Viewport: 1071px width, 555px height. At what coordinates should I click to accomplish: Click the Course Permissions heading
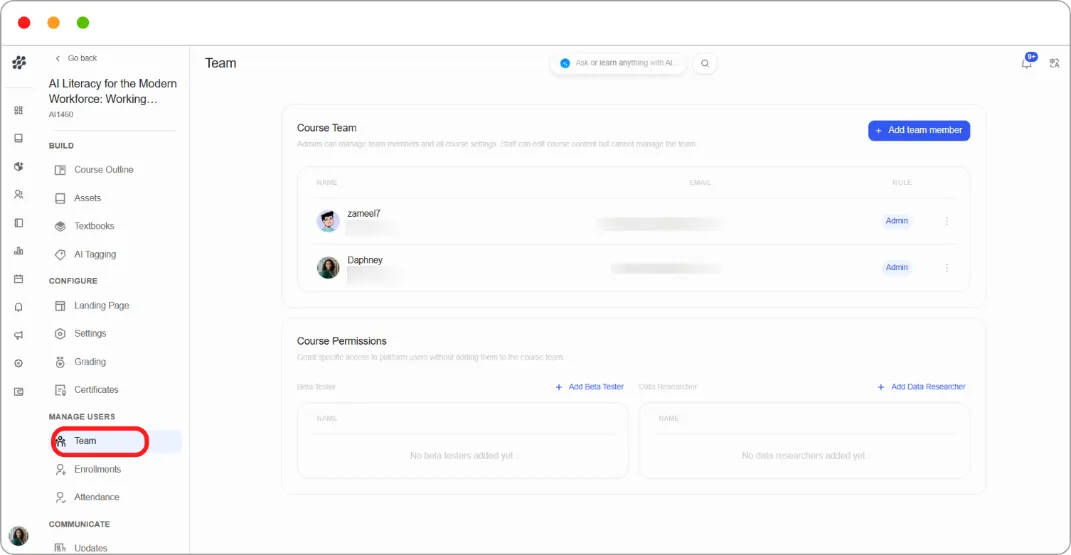tap(342, 341)
